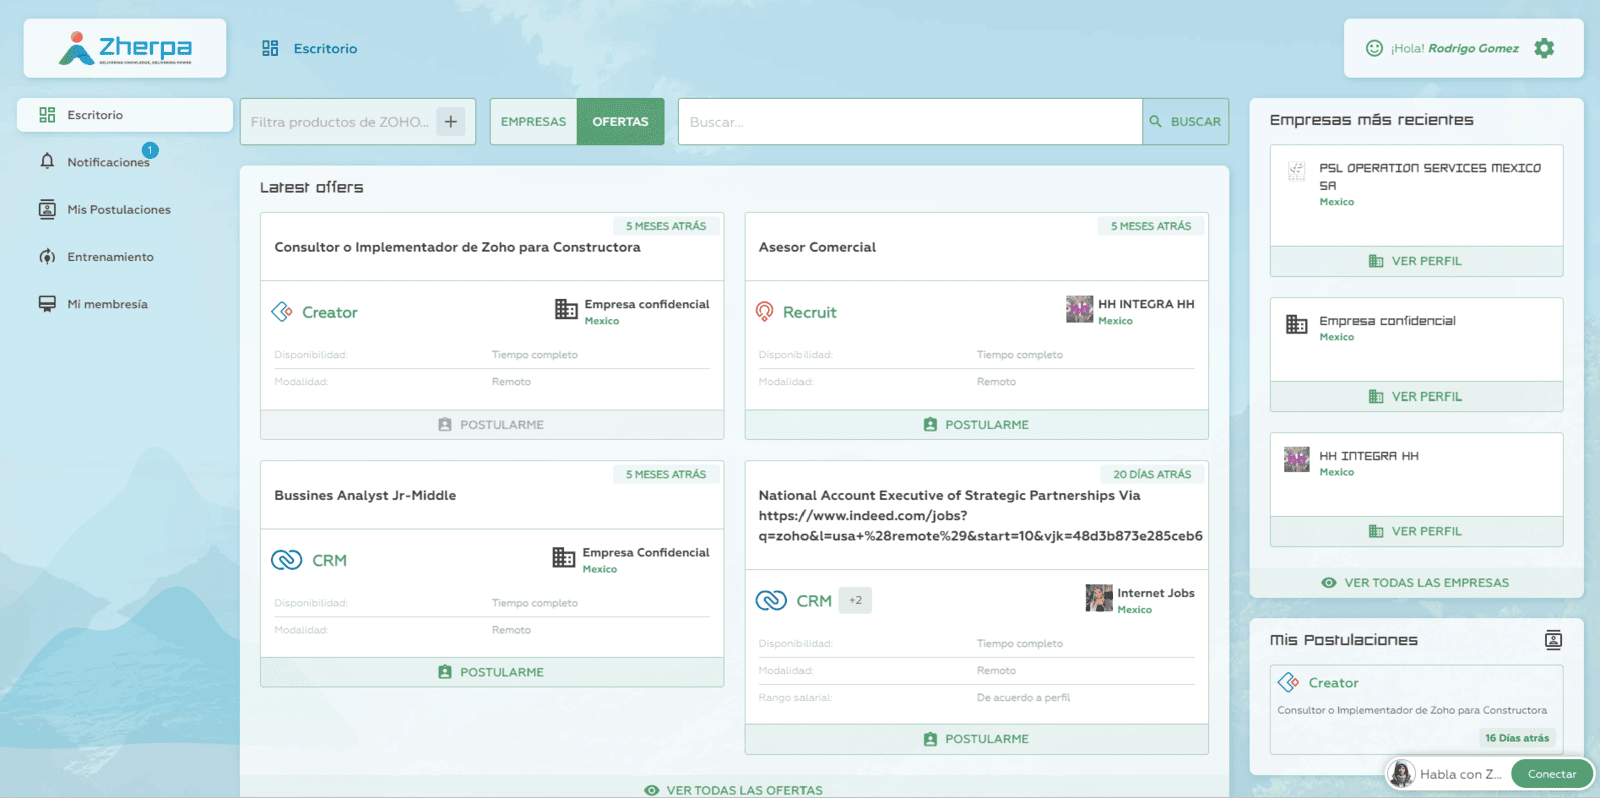Click De acuerdo a perfil salary value
Image resolution: width=1600 pixels, height=798 pixels.
click(x=1023, y=698)
